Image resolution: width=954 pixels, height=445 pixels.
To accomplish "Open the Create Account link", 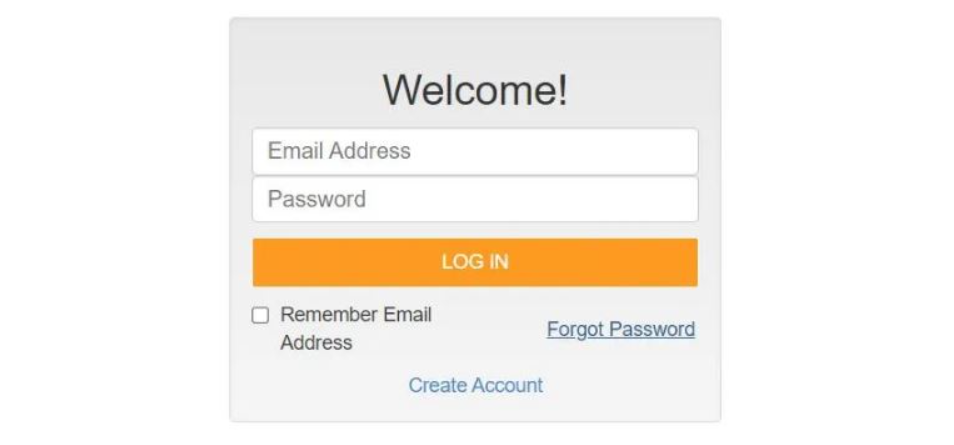I will click(x=476, y=385).
